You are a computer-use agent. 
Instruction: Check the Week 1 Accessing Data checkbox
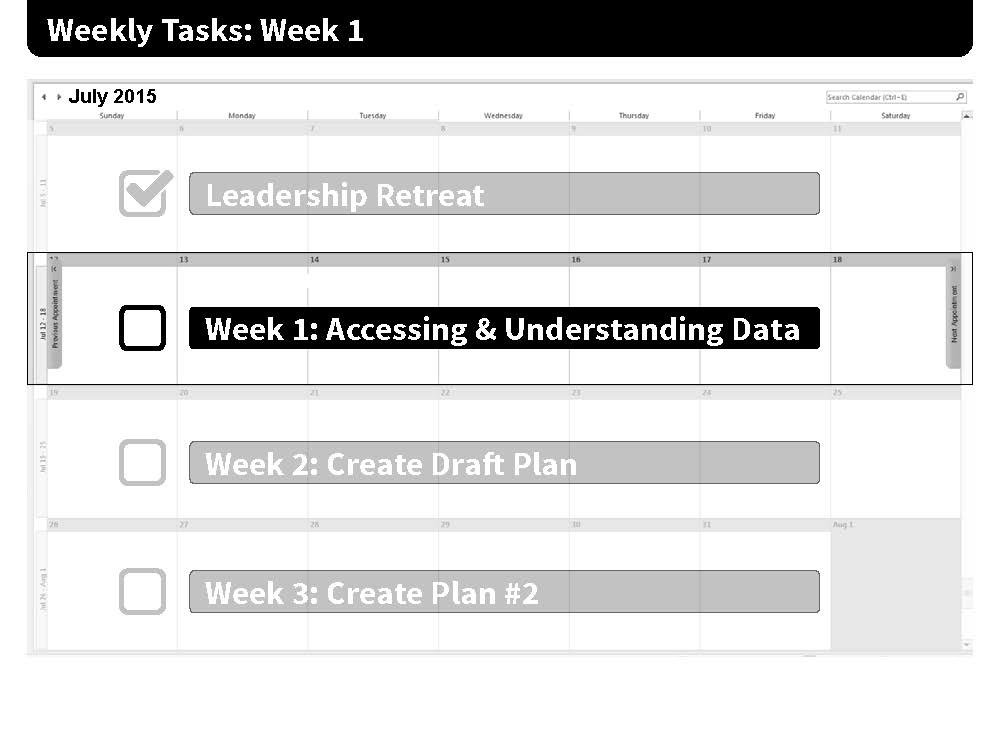(142, 328)
